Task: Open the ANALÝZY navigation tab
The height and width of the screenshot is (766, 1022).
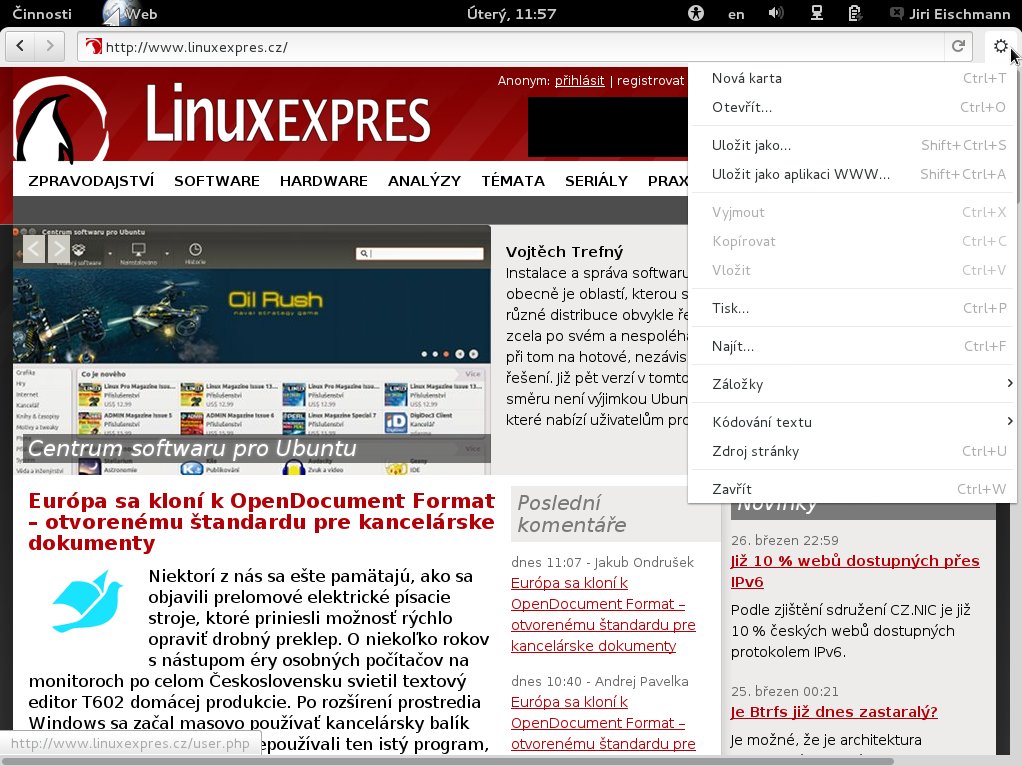Action: [424, 181]
